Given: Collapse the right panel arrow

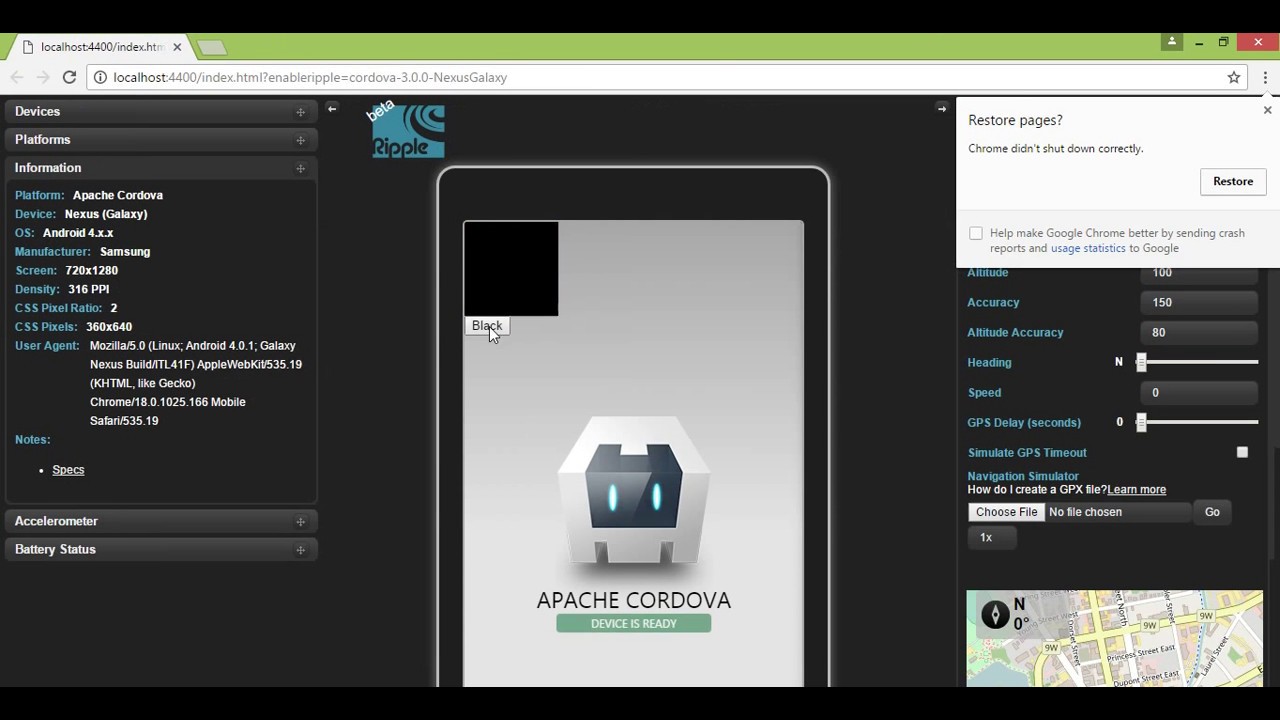Looking at the screenshot, I should point(941,108).
